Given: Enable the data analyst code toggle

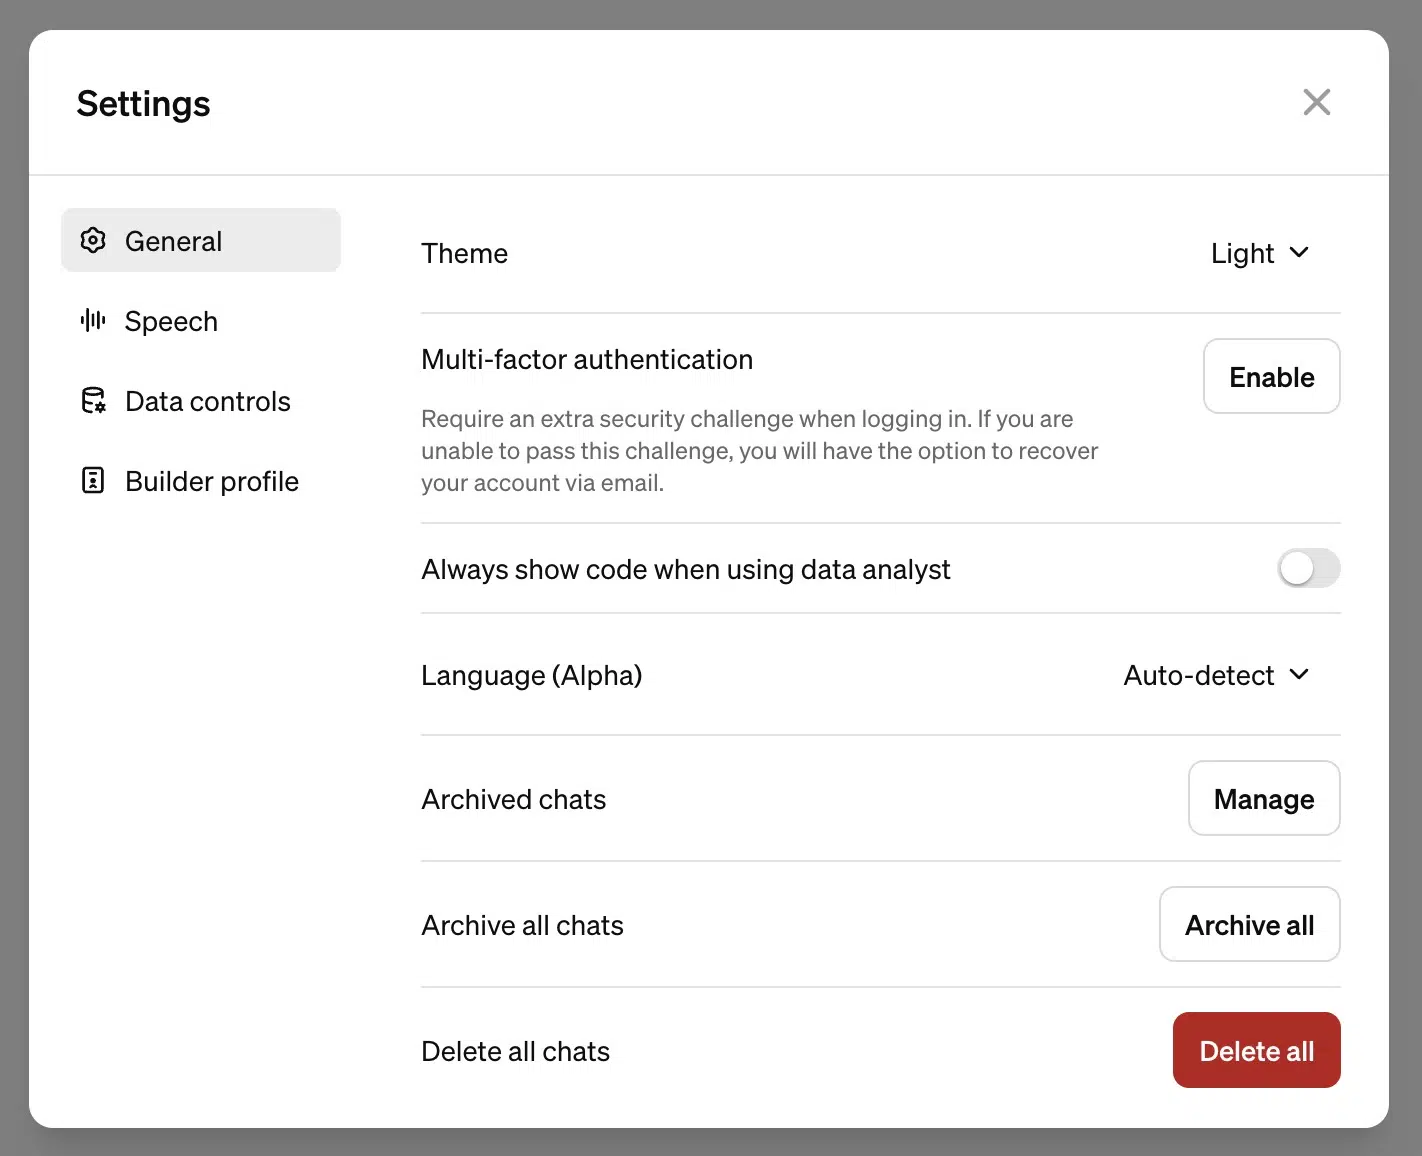Looking at the screenshot, I should pos(1308,568).
